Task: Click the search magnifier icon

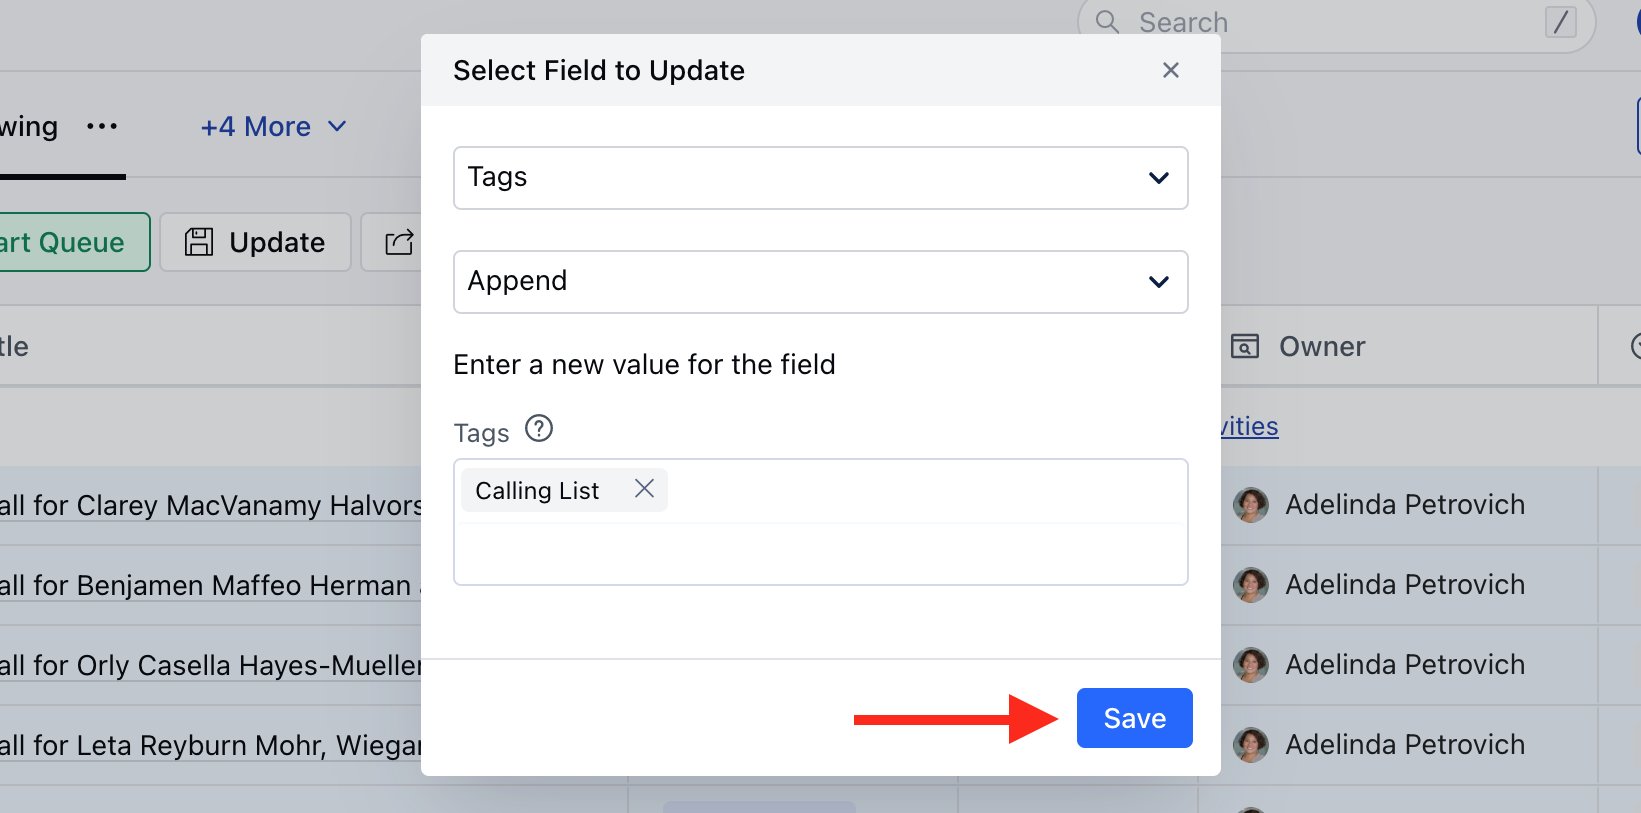Action: [1107, 22]
